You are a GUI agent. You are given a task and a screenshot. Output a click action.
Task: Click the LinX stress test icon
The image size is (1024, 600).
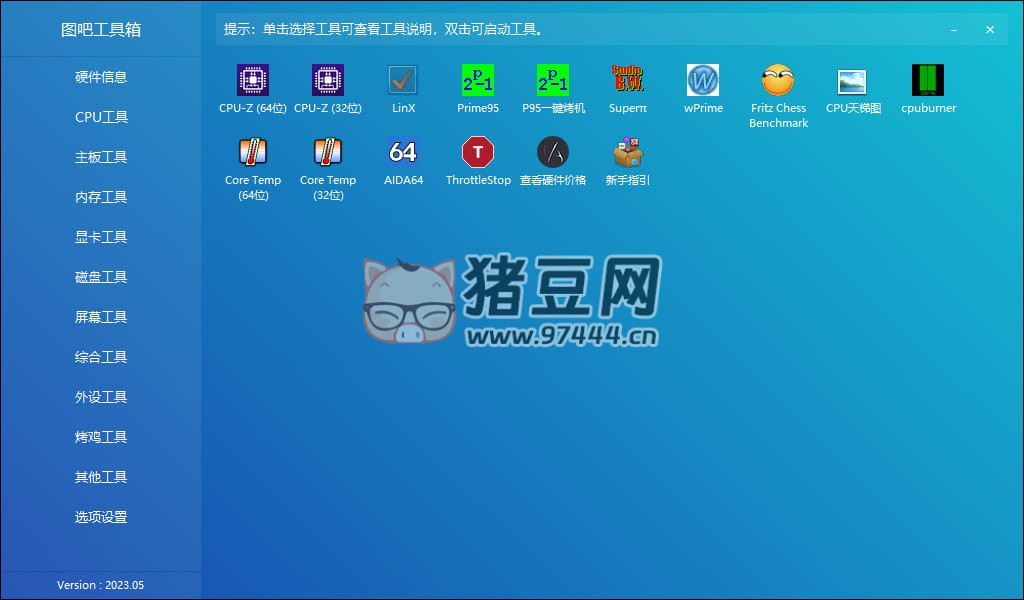click(x=403, y=80)
